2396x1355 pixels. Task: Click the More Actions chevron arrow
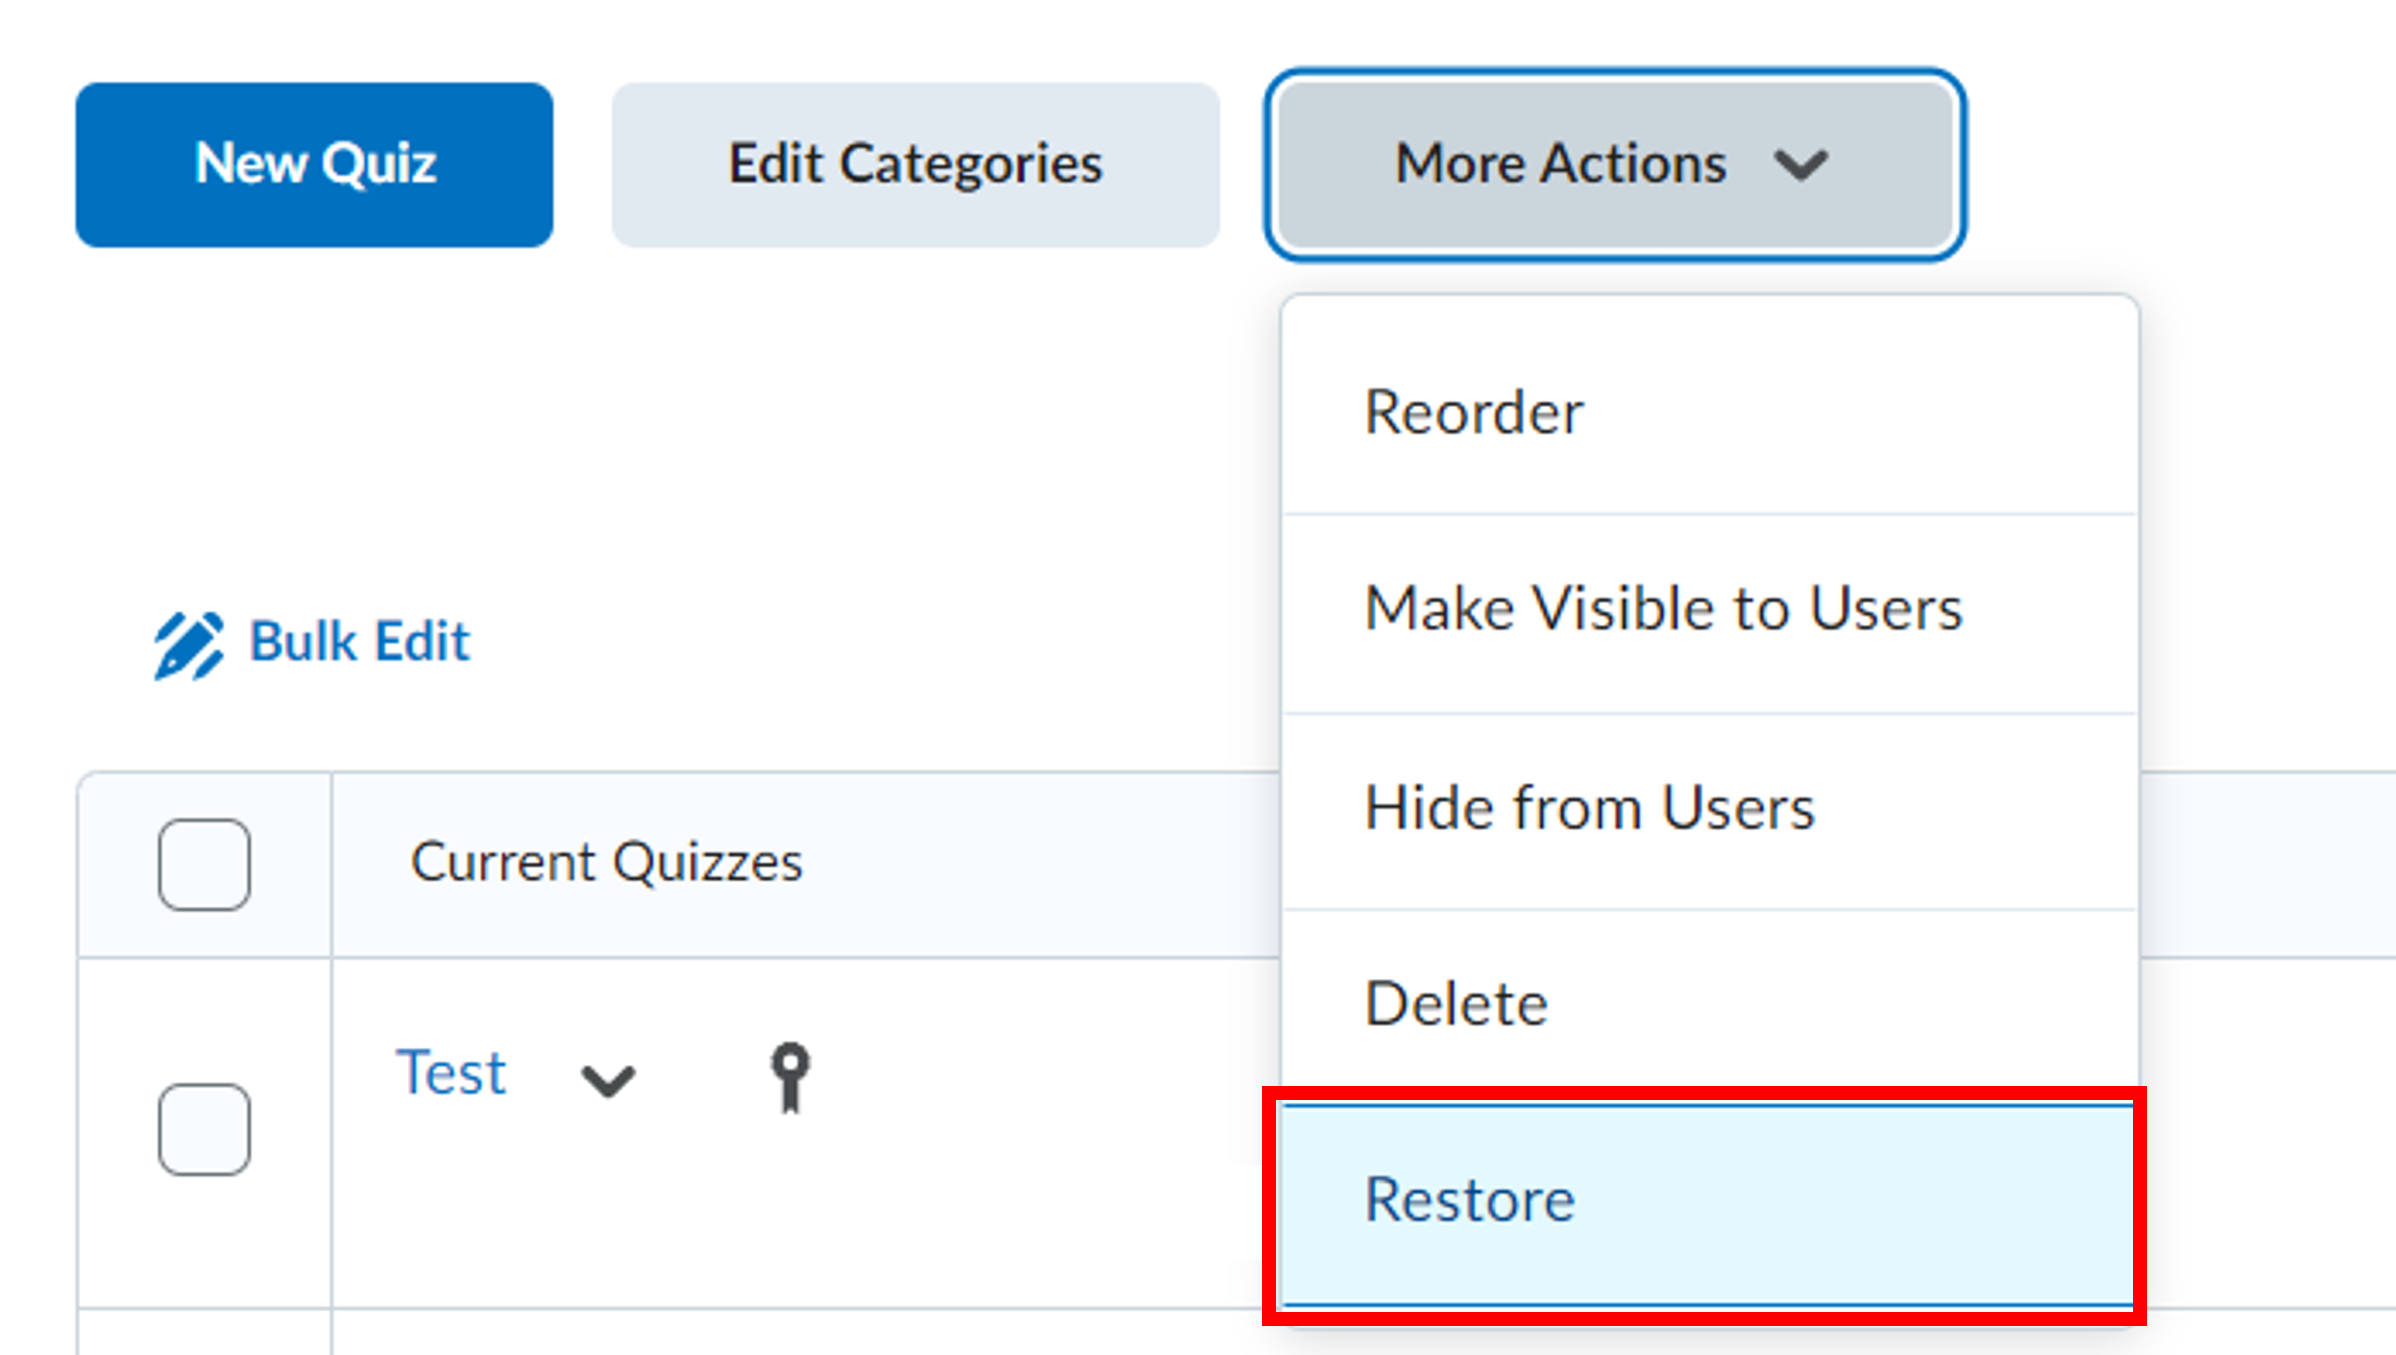coord(1801,165)
